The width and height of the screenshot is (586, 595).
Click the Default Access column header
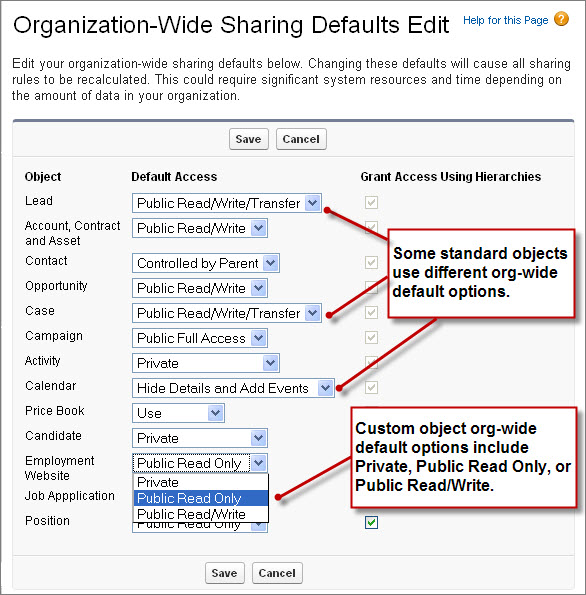(x=174, y=177)
